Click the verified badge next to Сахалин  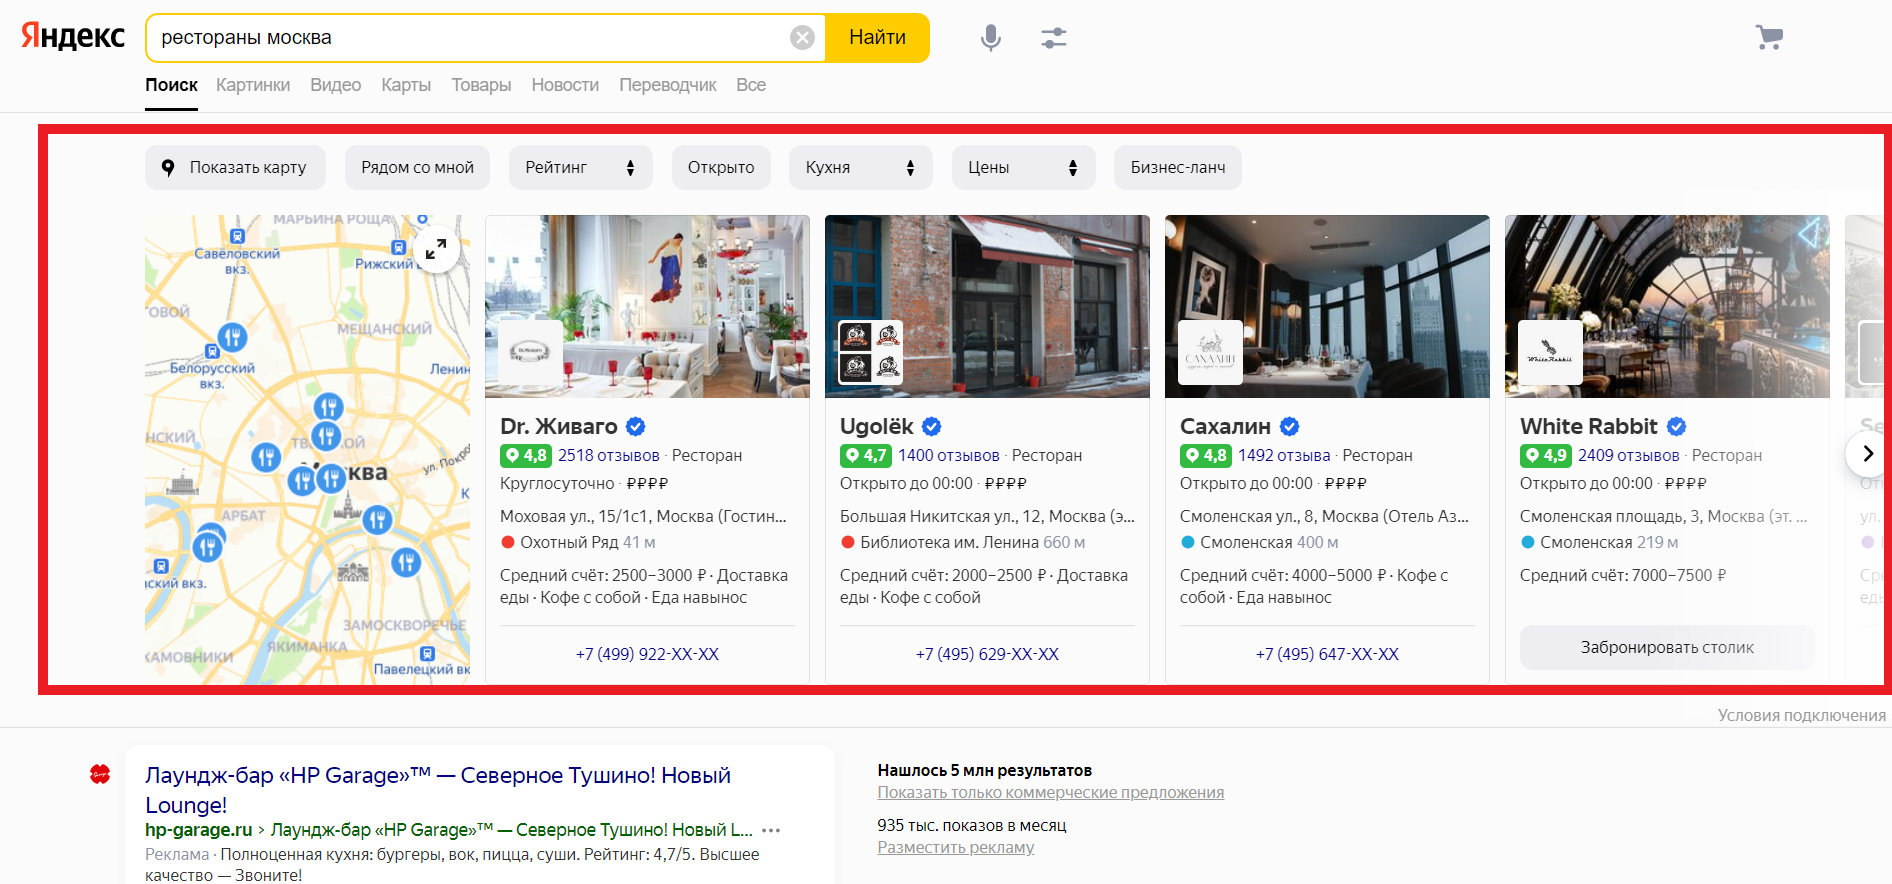pyautogui.click(x=1289, y=427)
